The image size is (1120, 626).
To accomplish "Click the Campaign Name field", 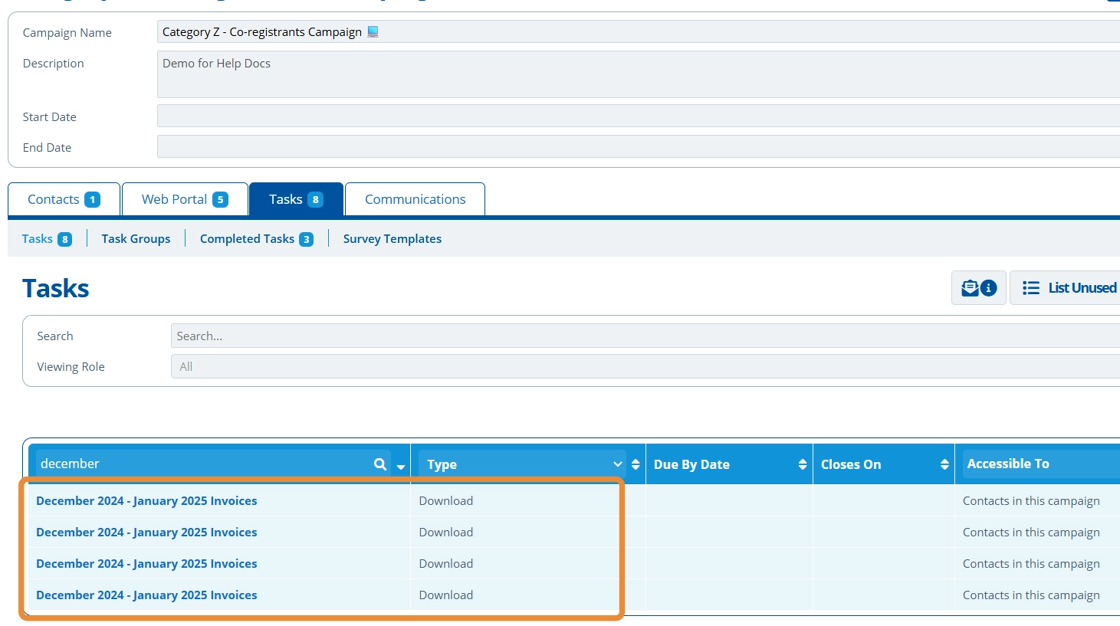I will point(639,31).
